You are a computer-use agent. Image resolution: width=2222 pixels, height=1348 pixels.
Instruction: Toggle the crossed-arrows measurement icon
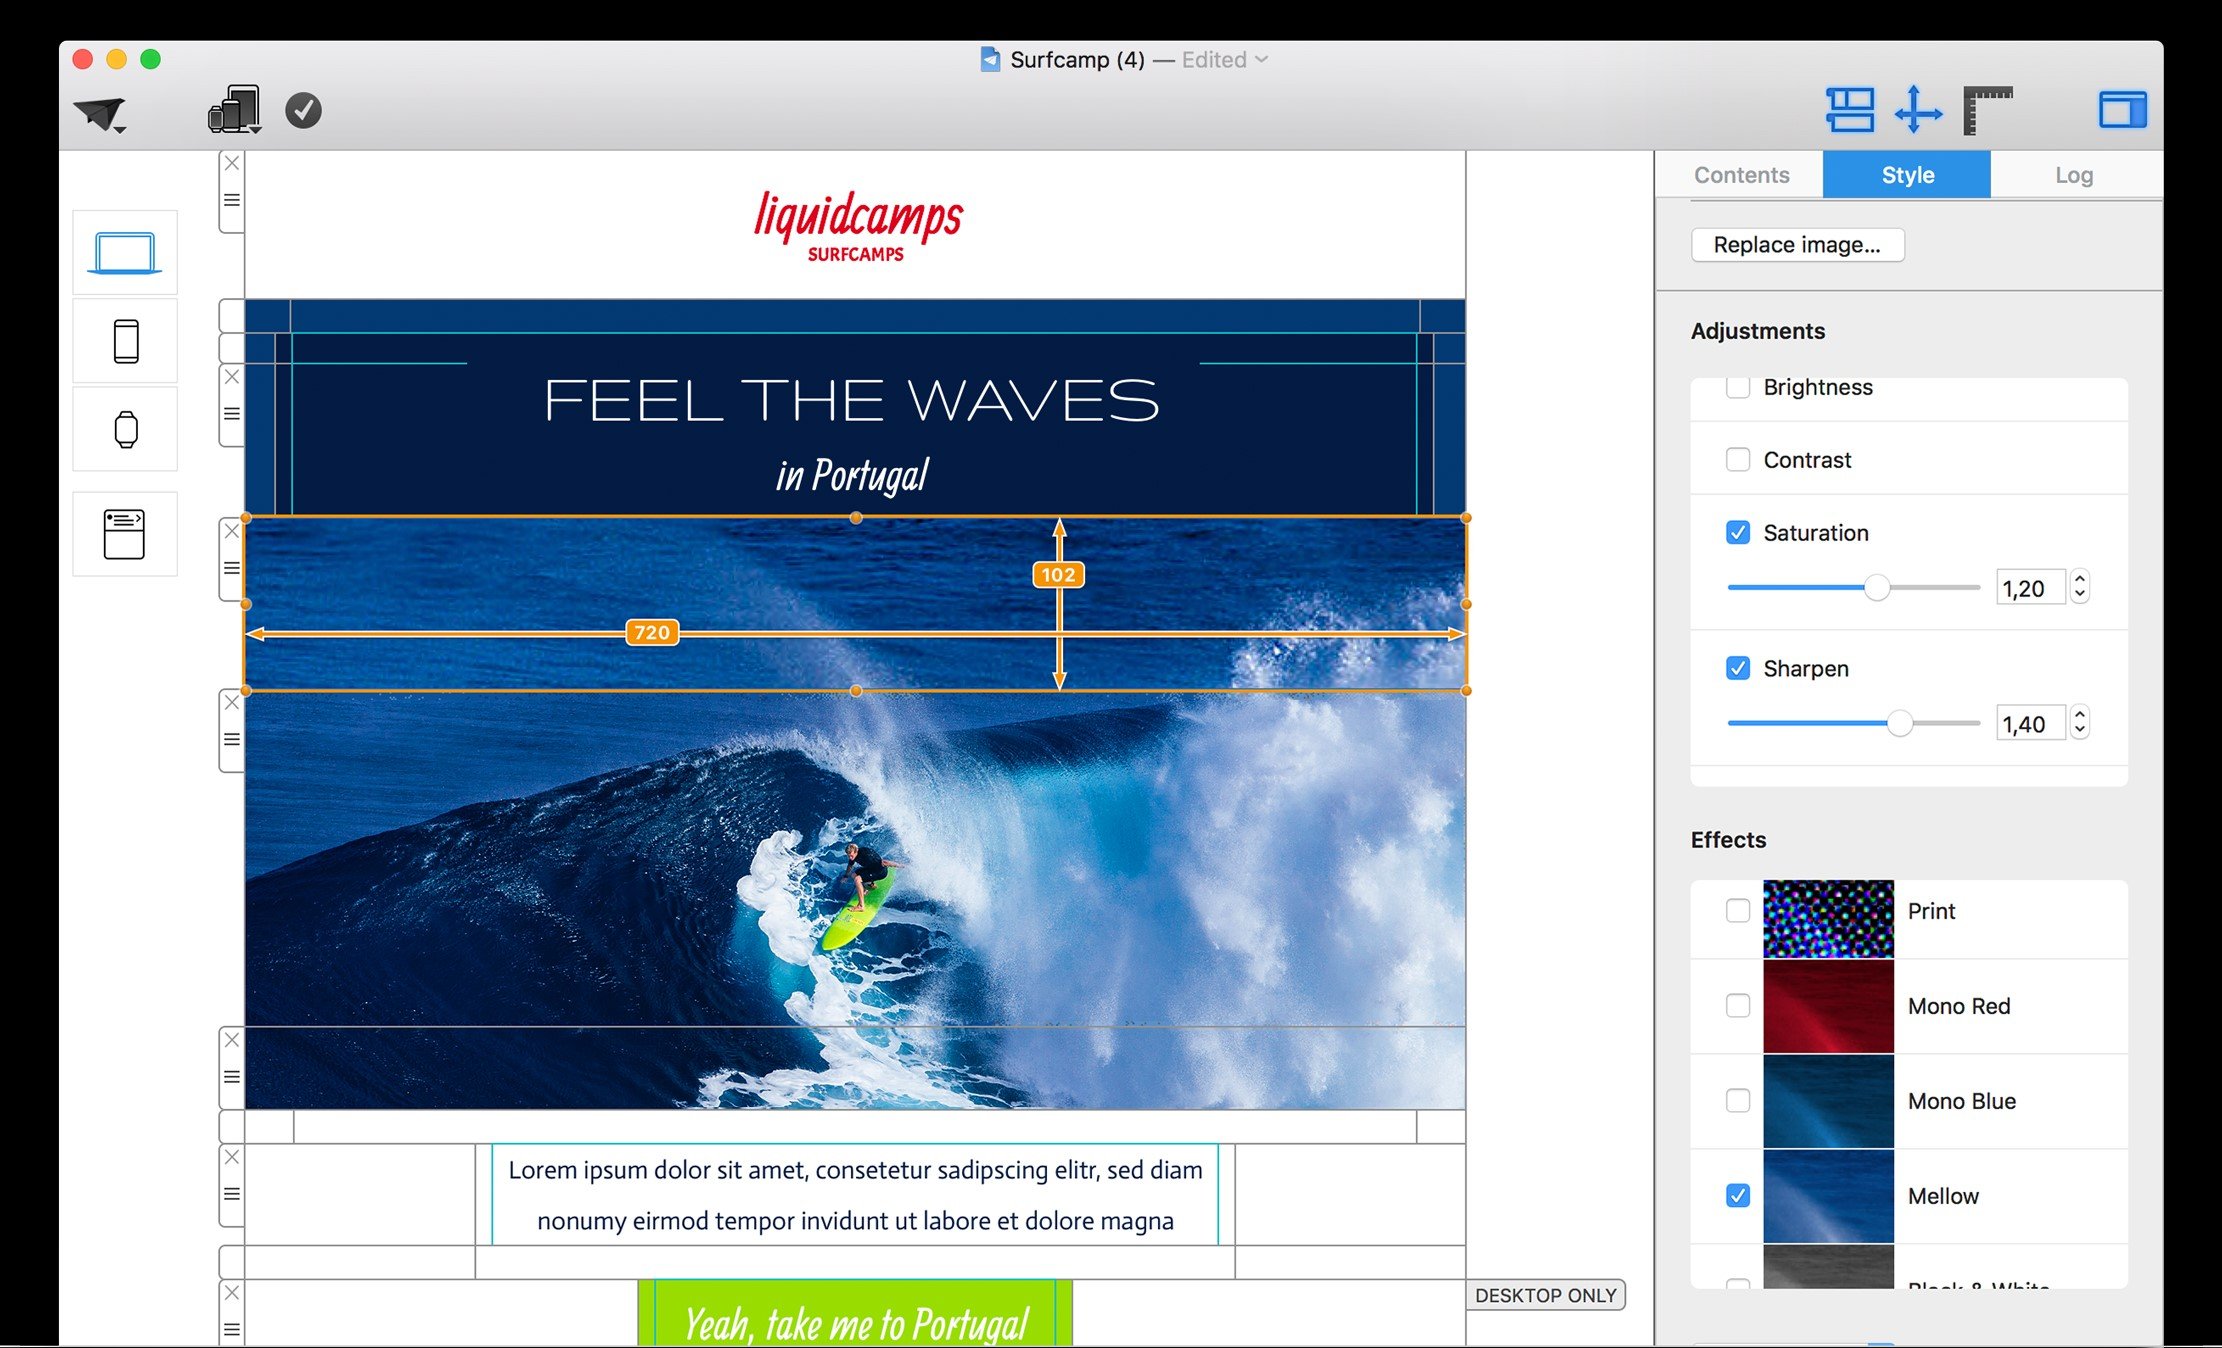point(1918,110)
